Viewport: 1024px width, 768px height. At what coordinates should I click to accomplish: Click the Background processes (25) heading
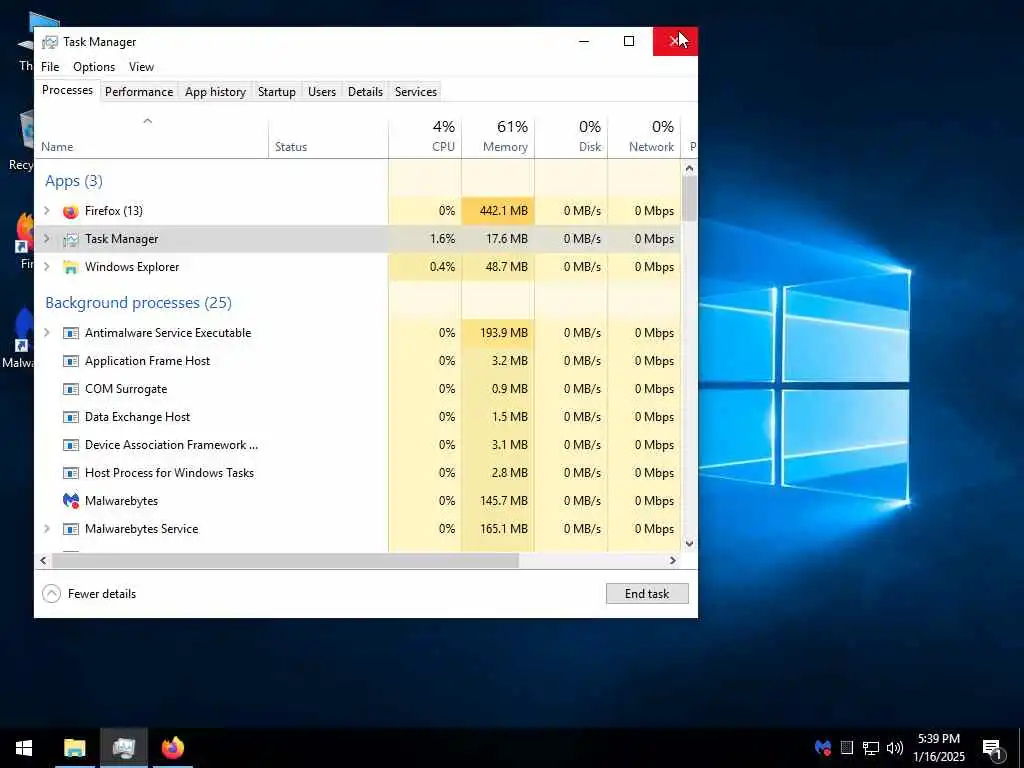pos(138,303)
